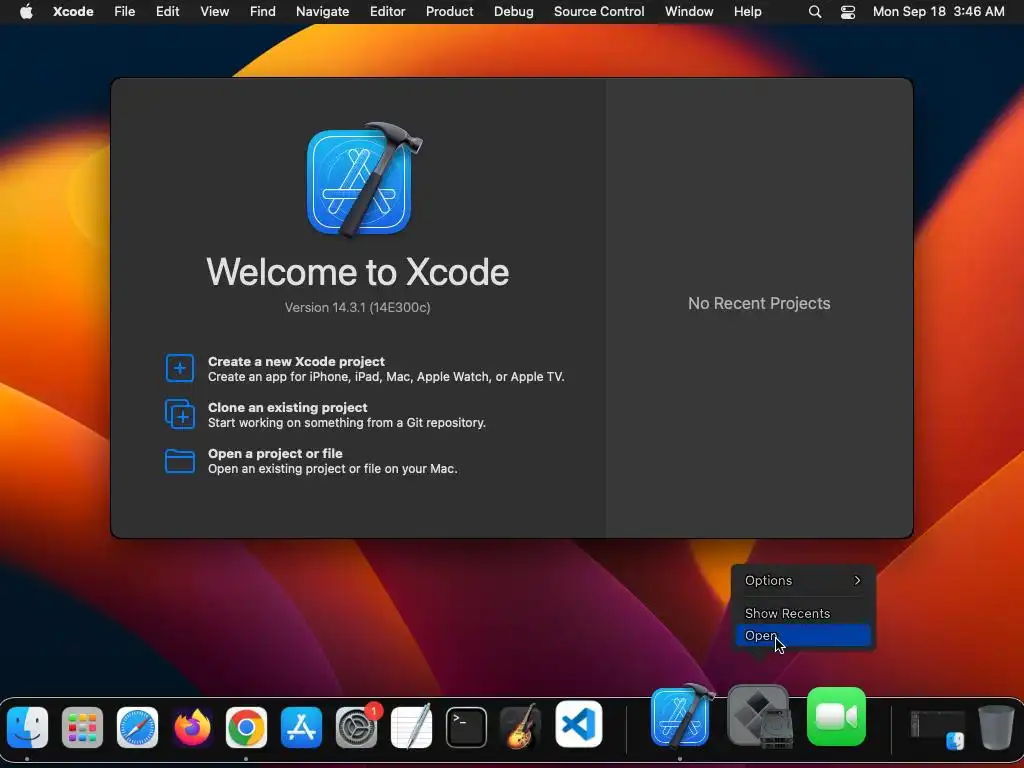Open the Navigate menu
The width and height of the screenshot is (1024, 768).
[x=323, y=11]
